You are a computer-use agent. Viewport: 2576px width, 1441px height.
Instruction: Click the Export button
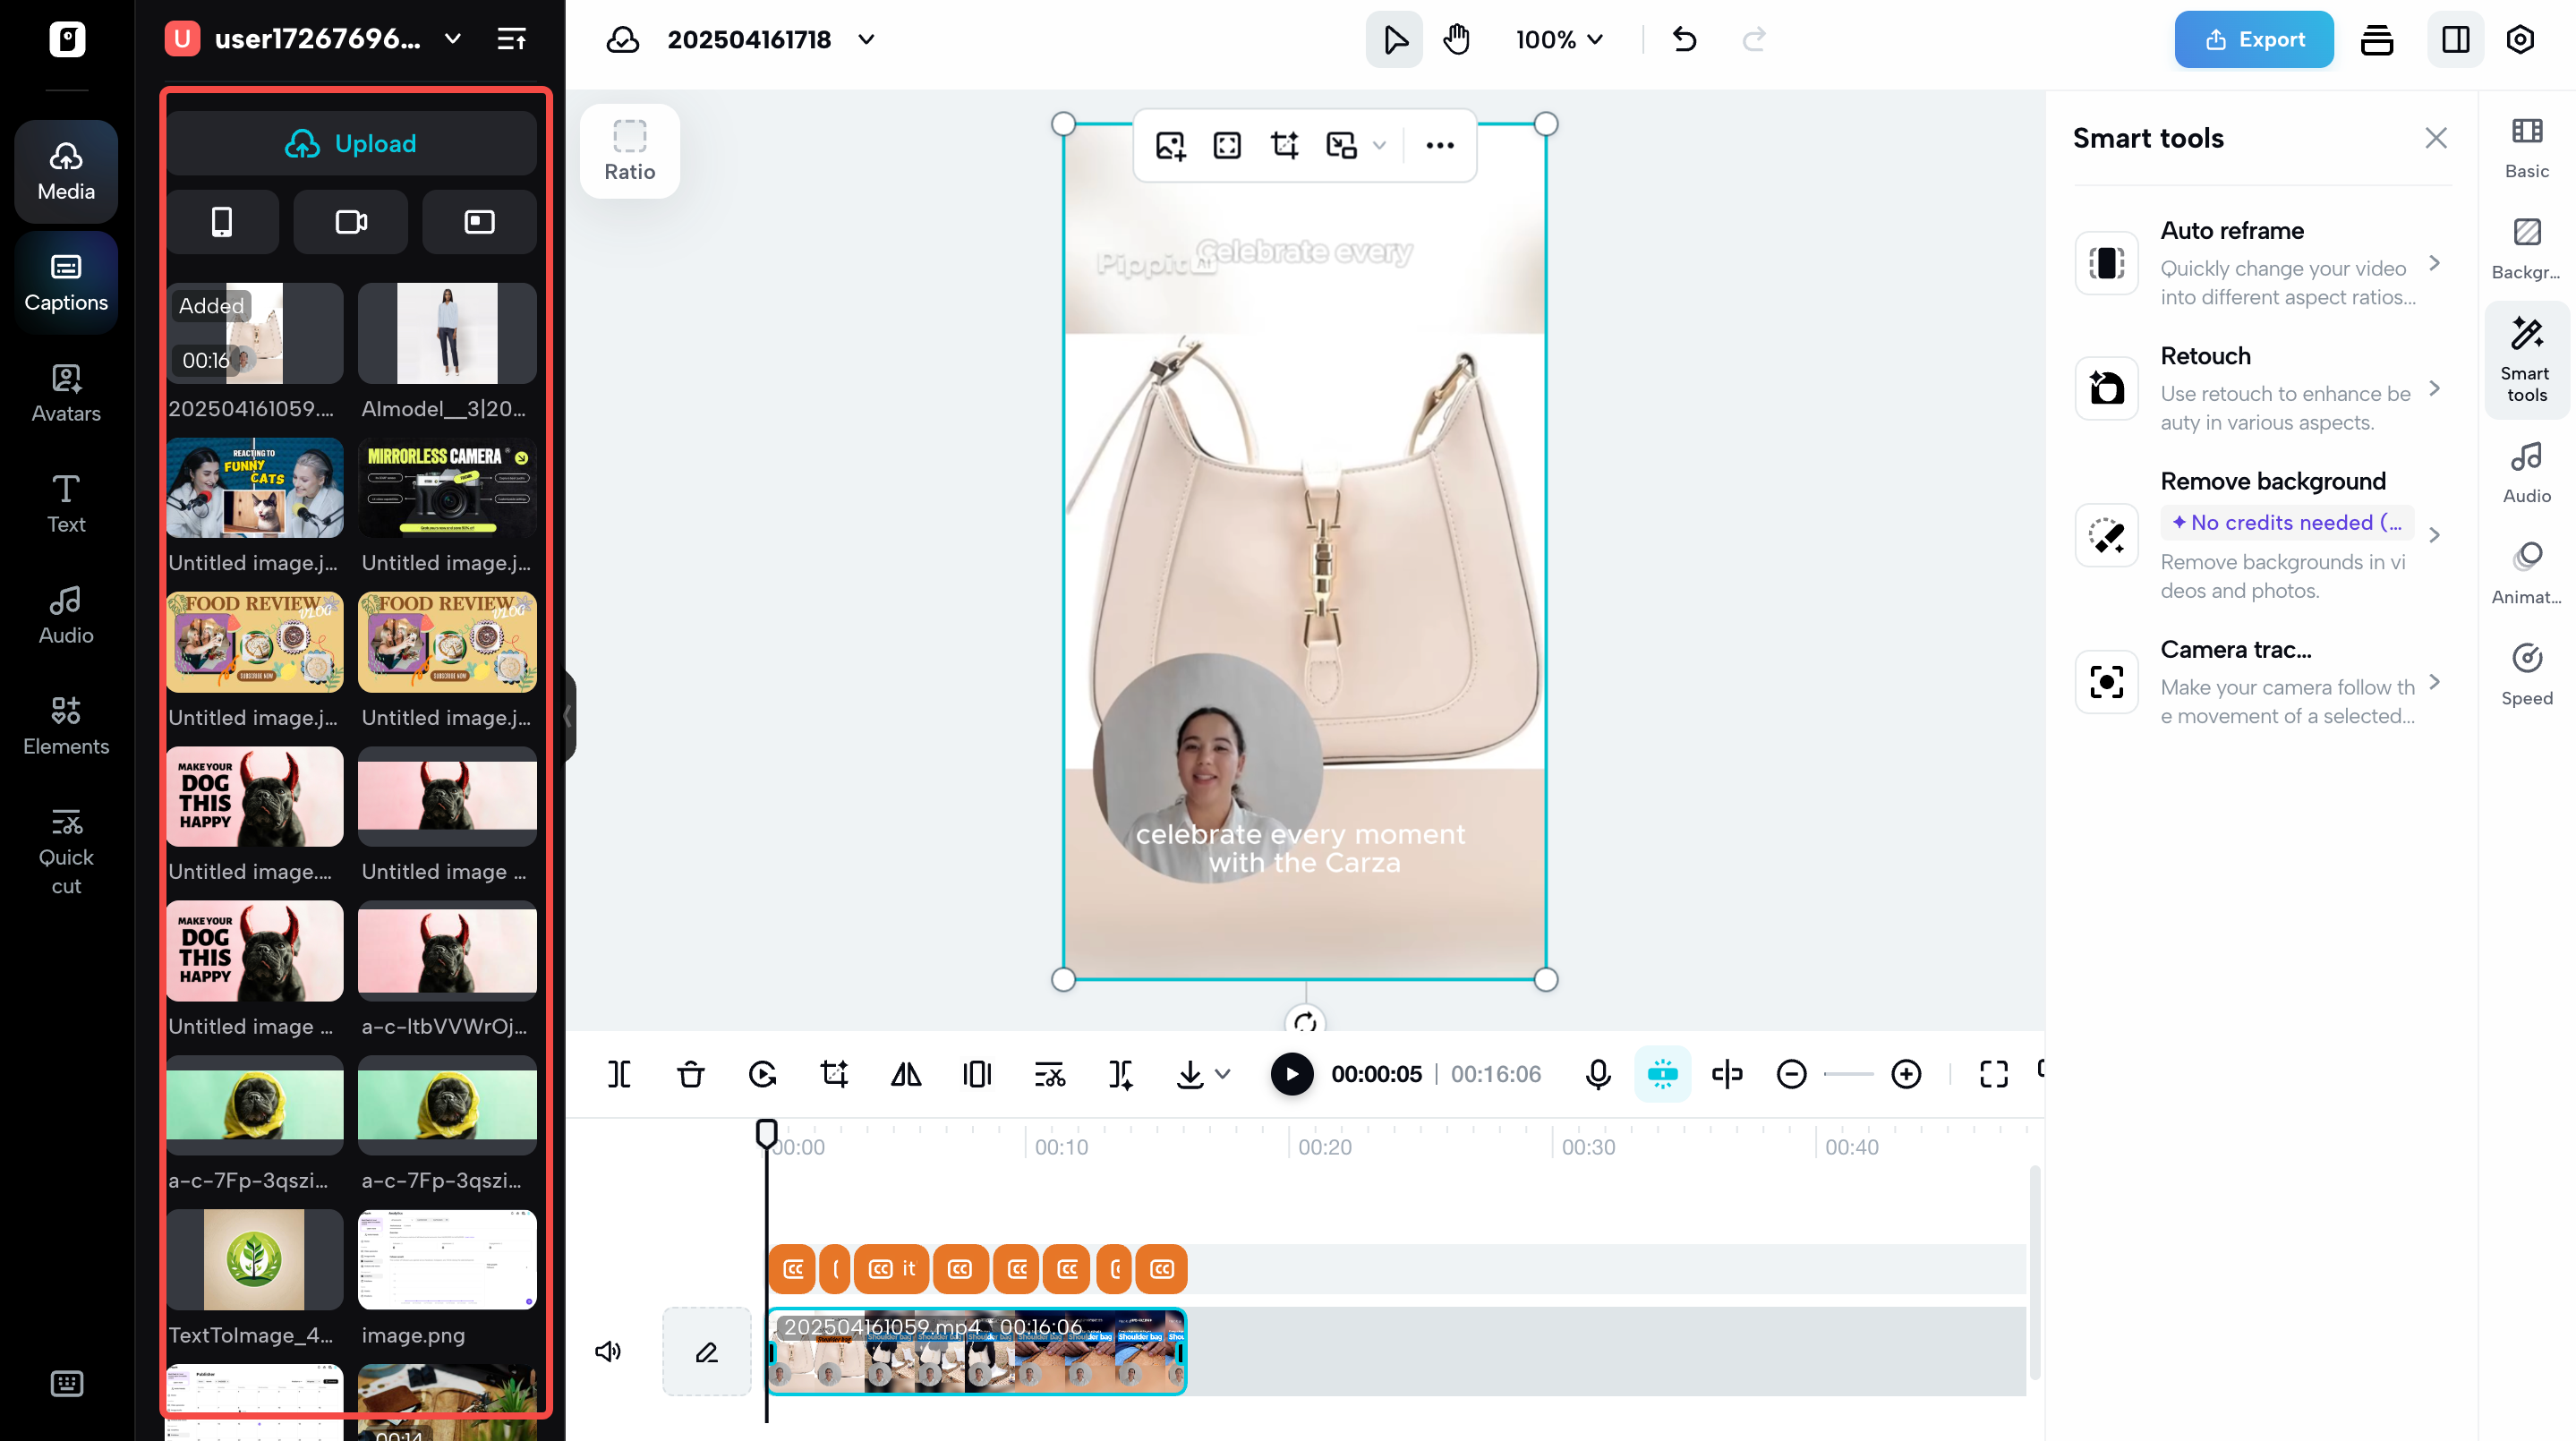pos(2254,39)
